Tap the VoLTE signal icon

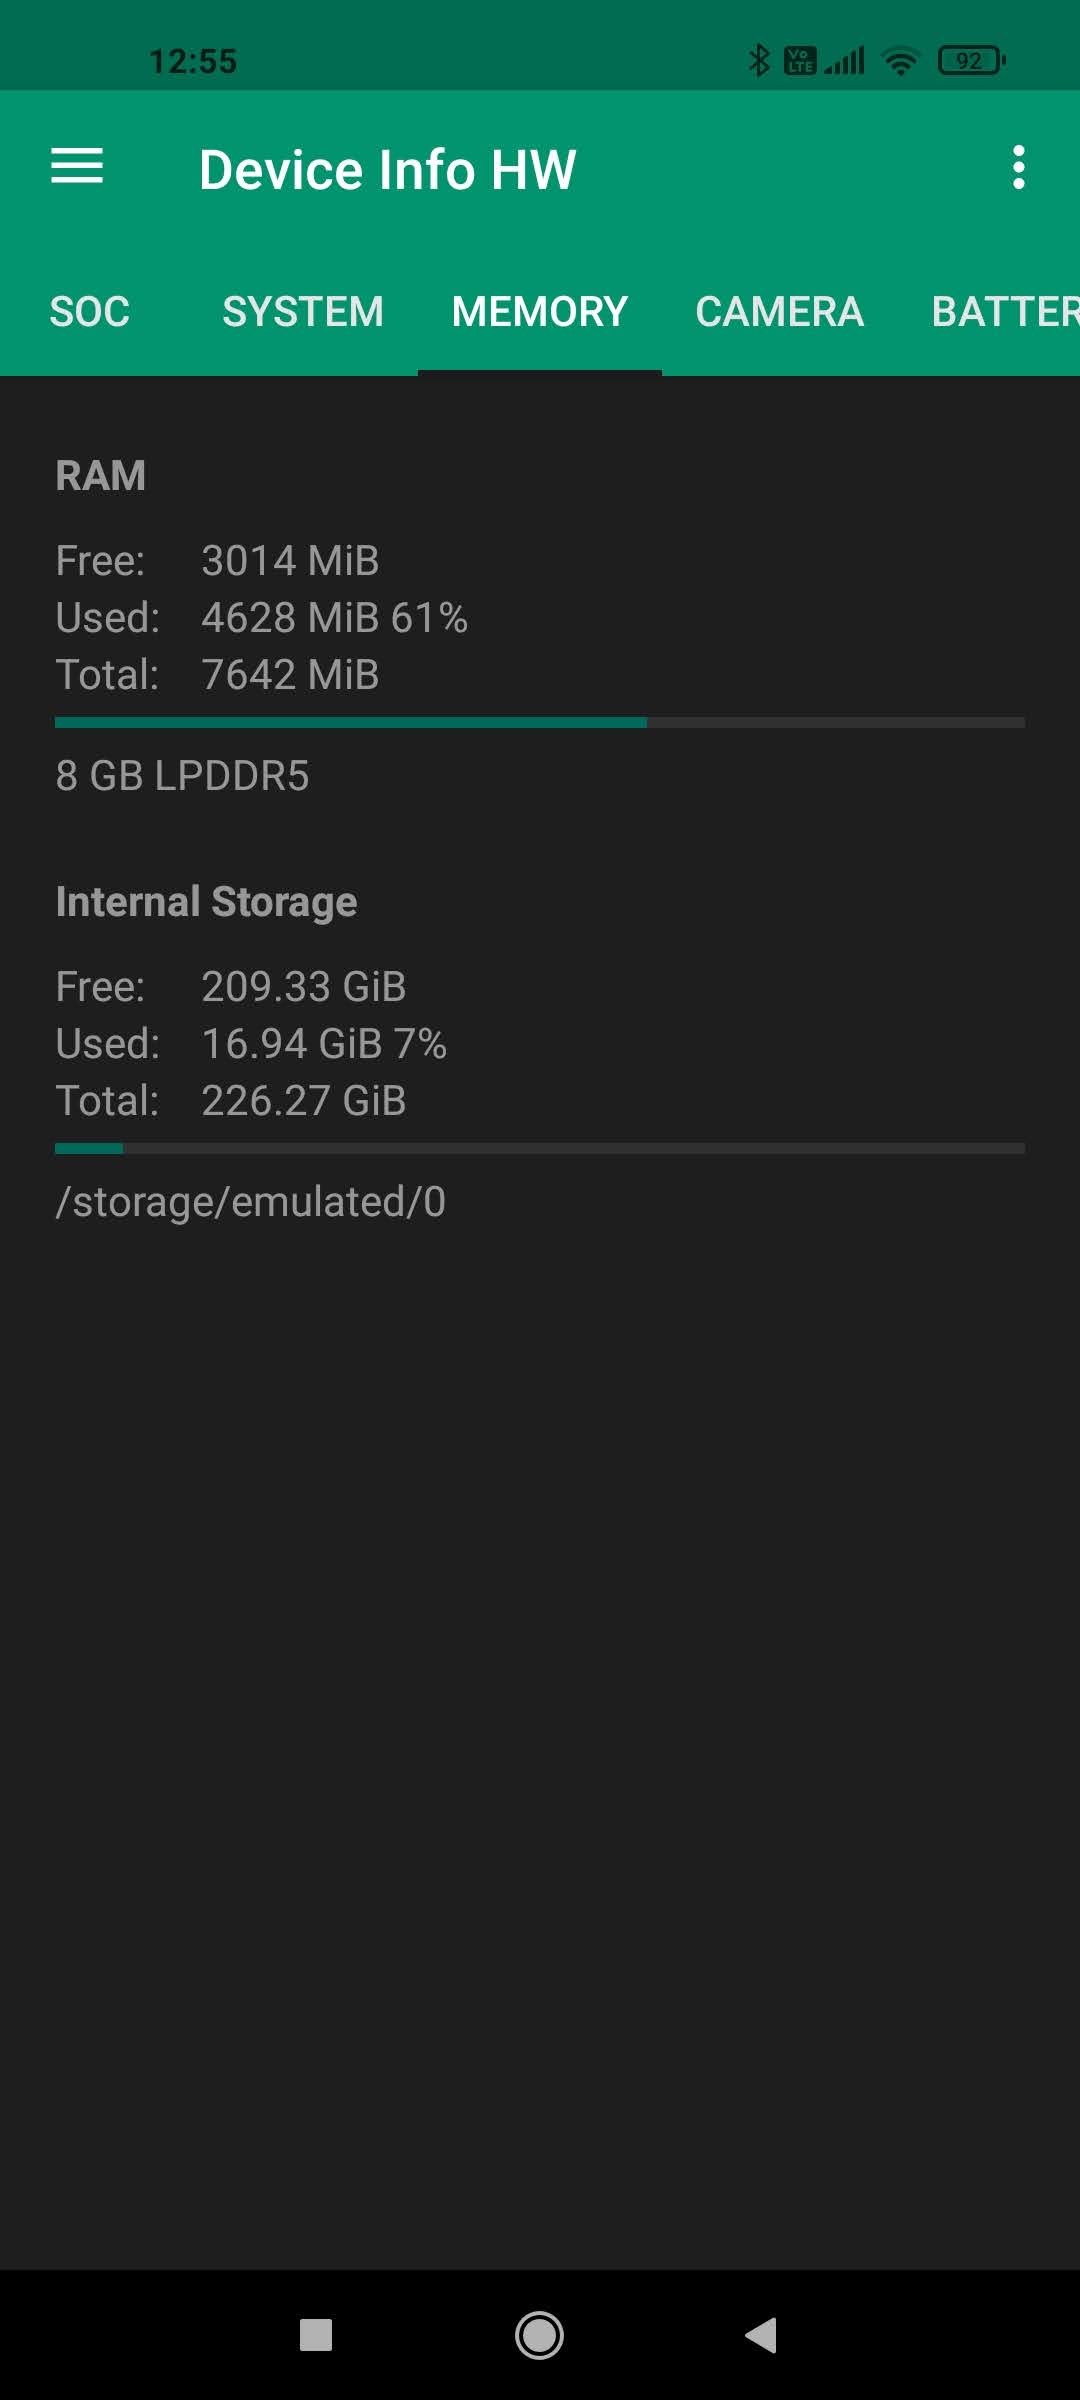coord(800,61)
